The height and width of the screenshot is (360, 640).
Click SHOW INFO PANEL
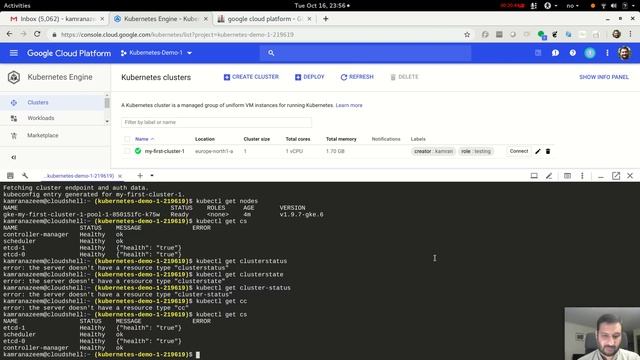coord(604,77)
